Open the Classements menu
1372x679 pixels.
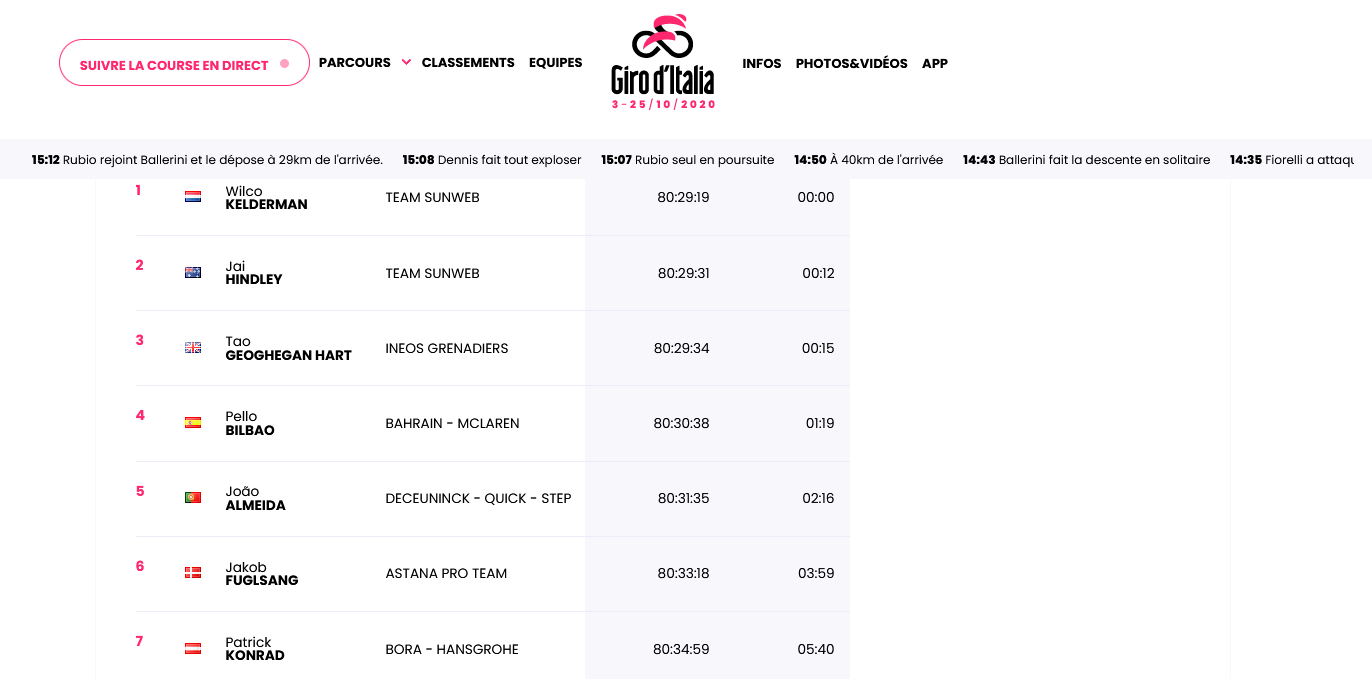pyautogui.click(x=468, y=63)
